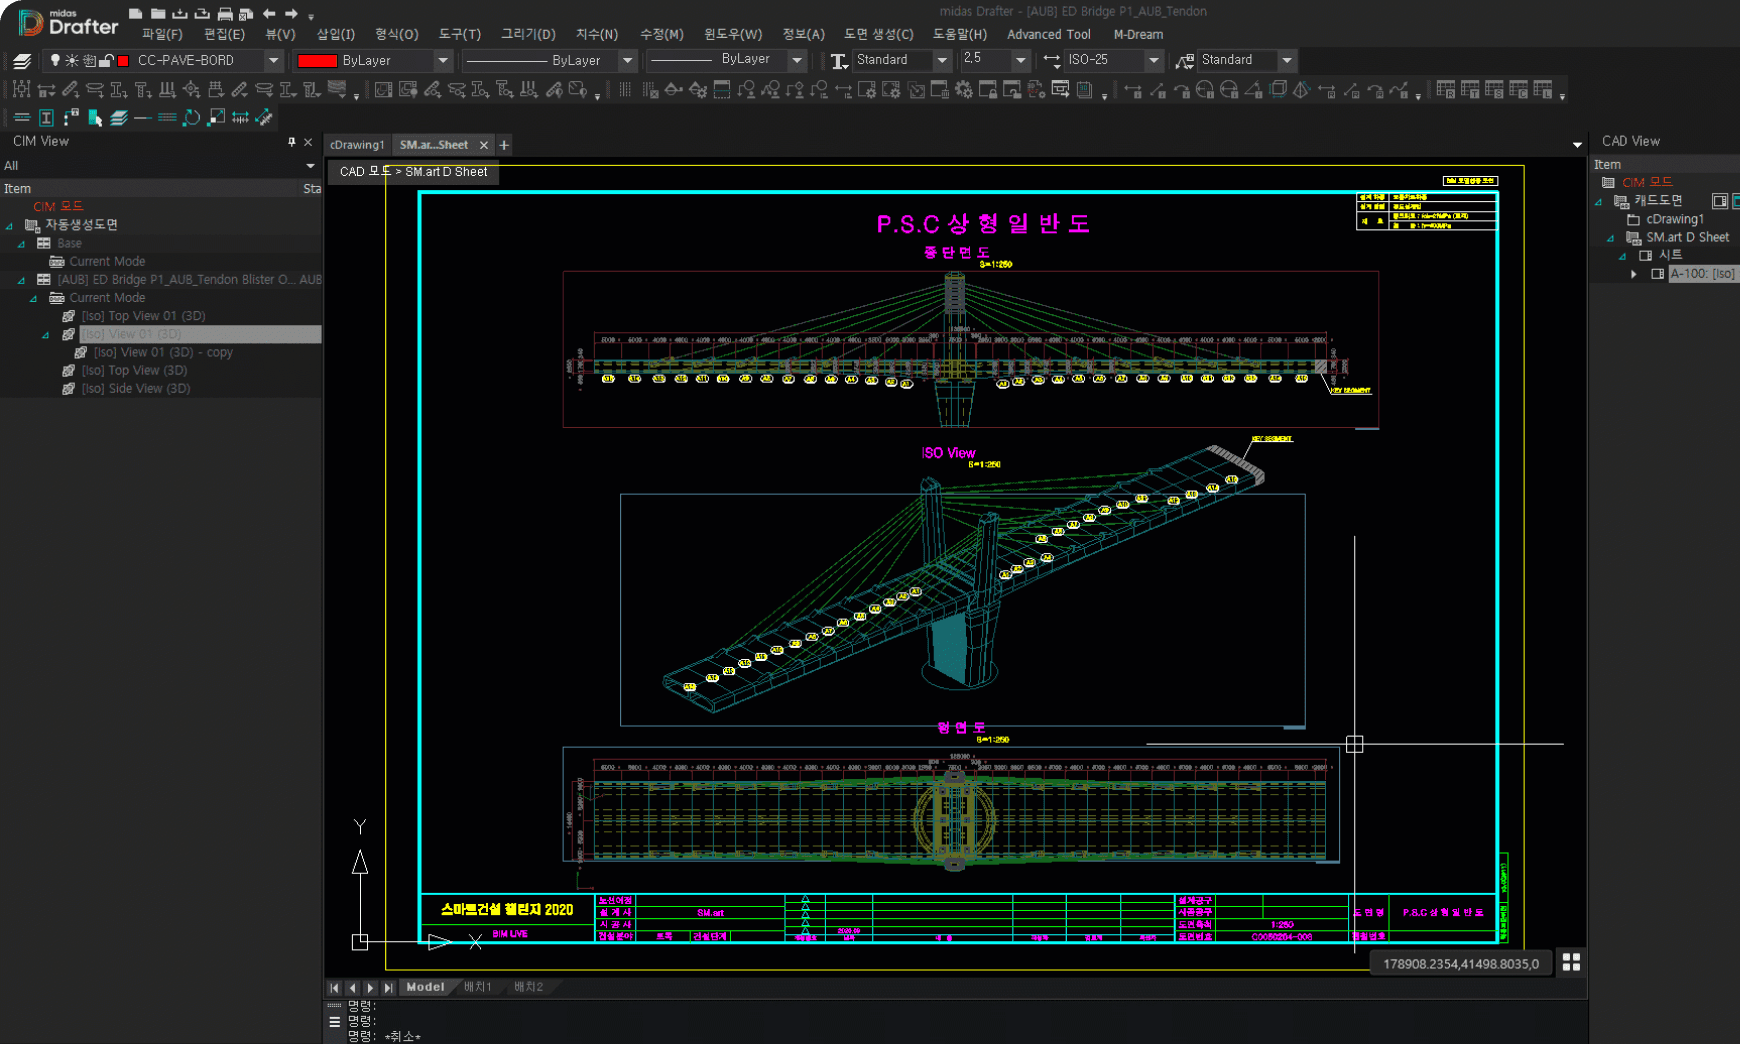
Task: Click the stacked layers icon in bottom toolbar
Action: pos(119,117)
